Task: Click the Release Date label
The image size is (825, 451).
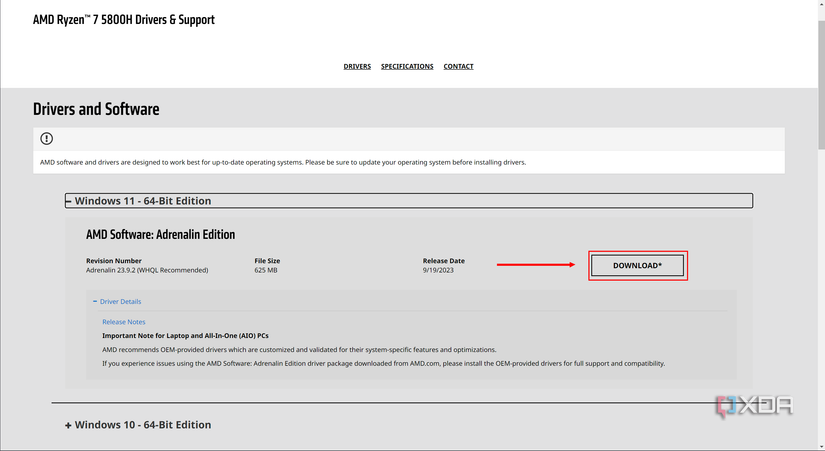Action: 444,260
